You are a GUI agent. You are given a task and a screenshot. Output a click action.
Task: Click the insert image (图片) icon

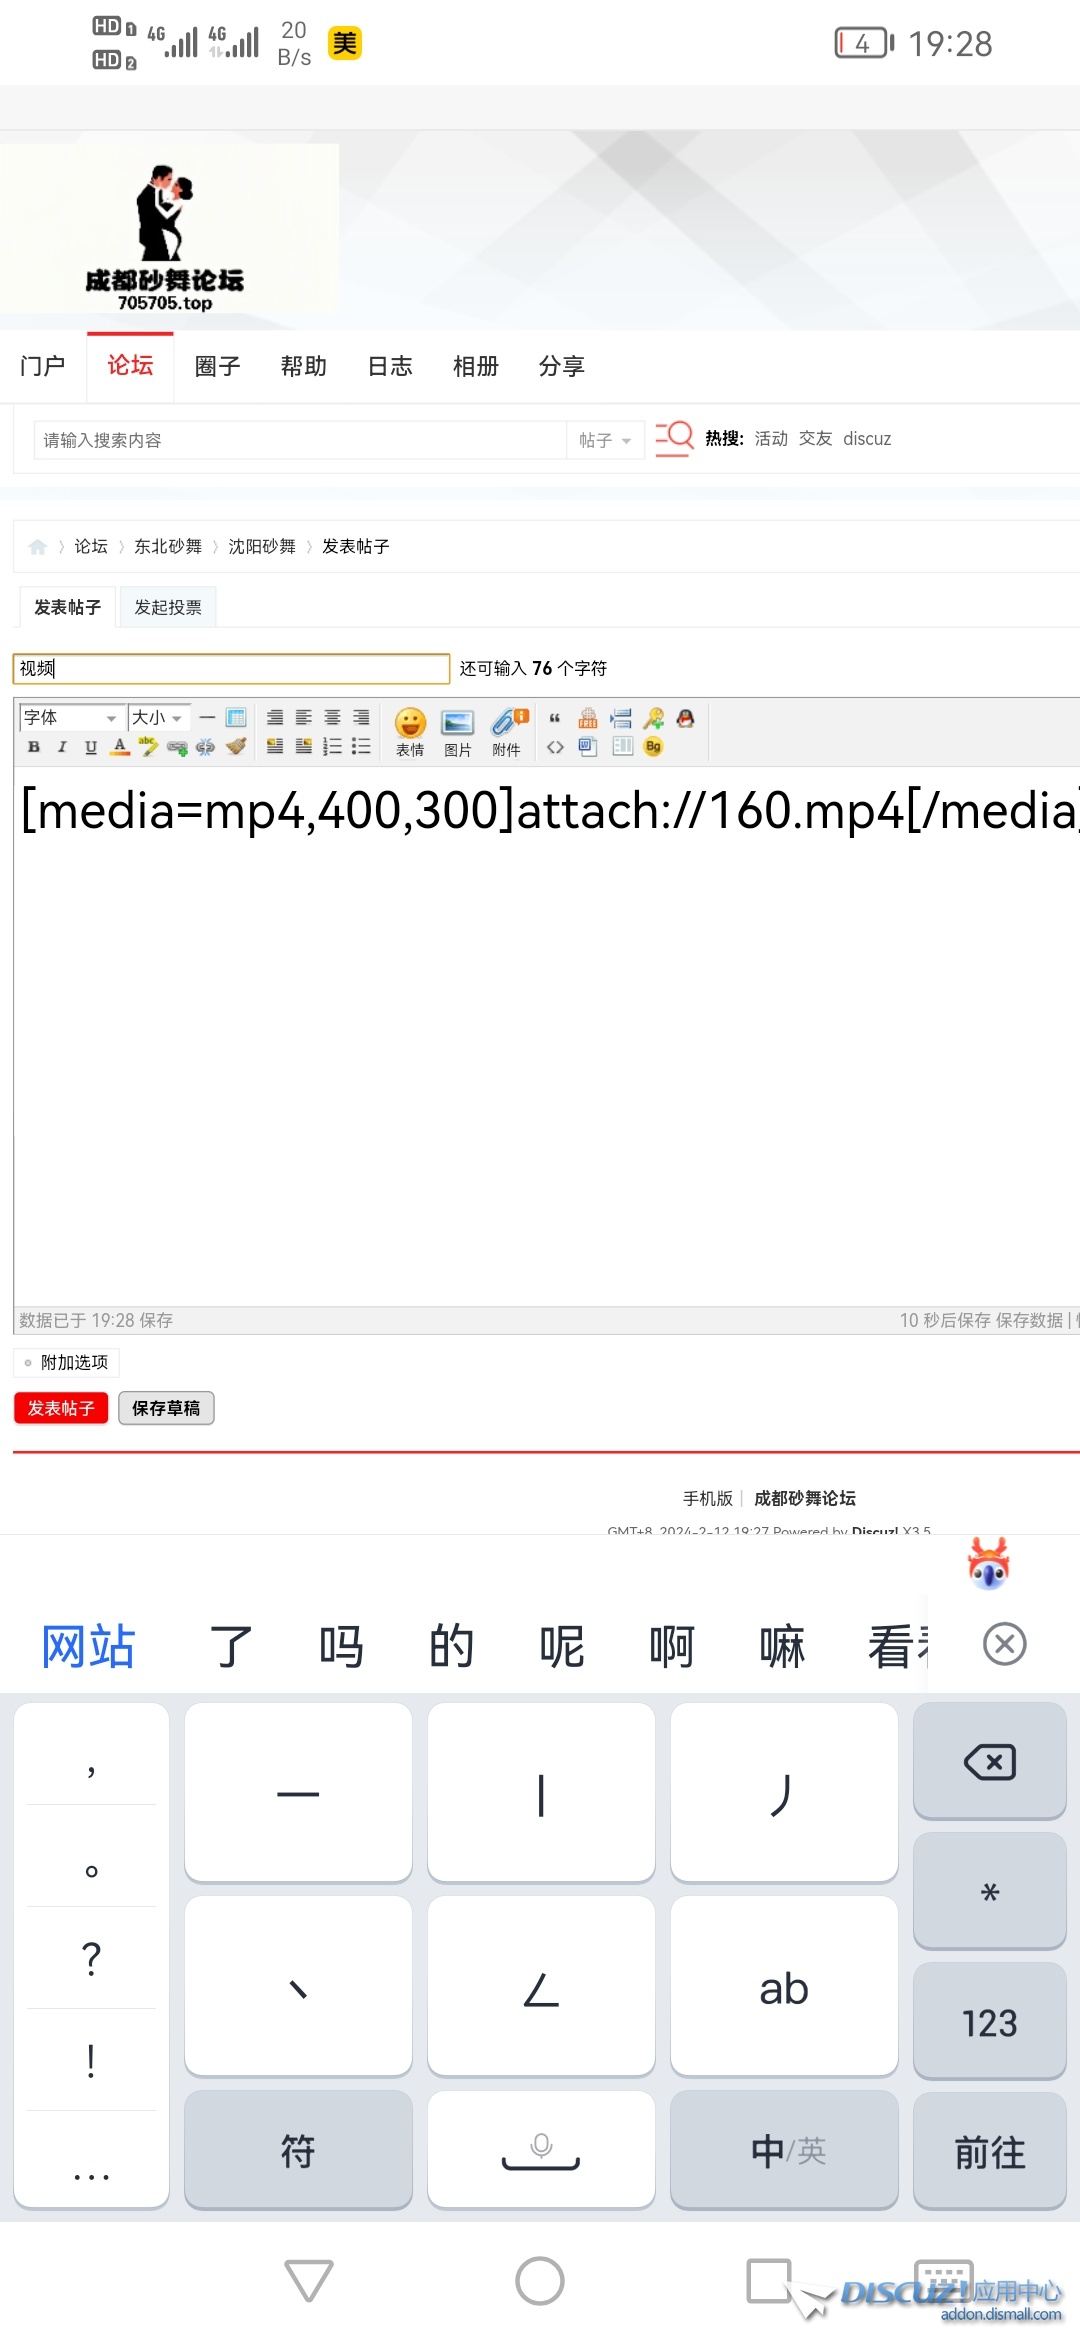click(457, 731)
